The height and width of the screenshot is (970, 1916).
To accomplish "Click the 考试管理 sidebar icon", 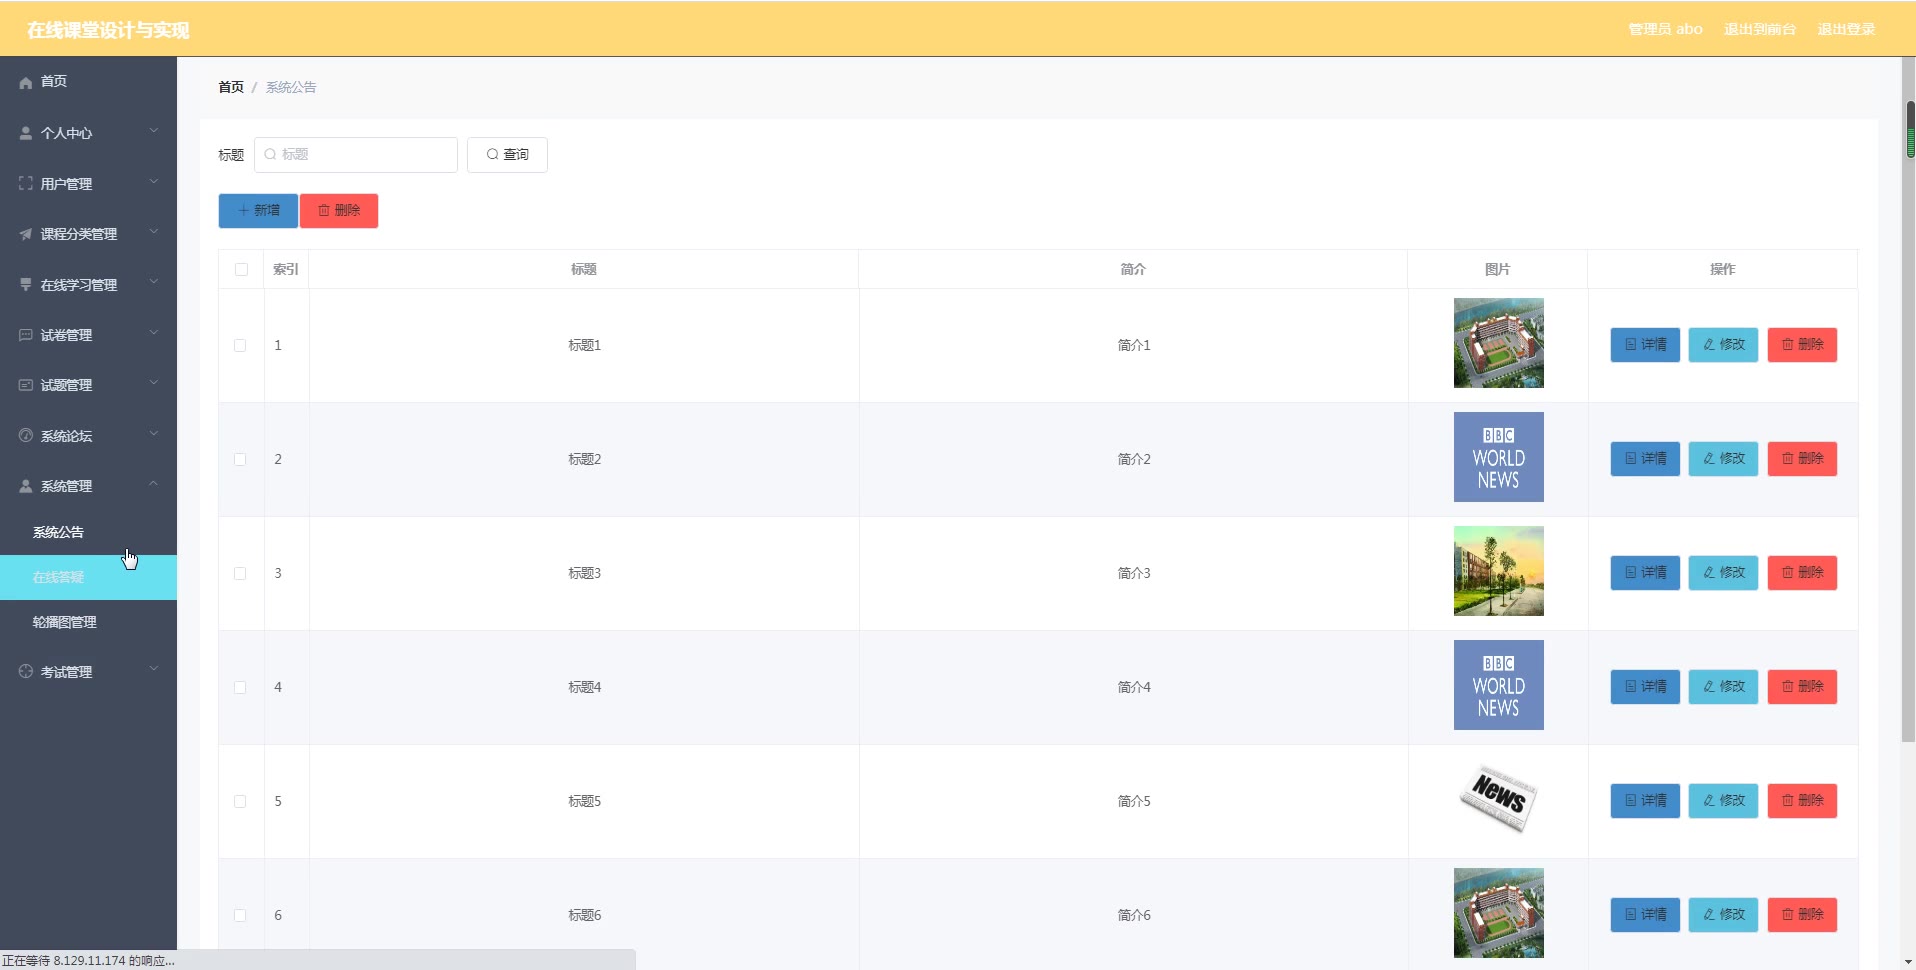I will [x=26, y=672].
